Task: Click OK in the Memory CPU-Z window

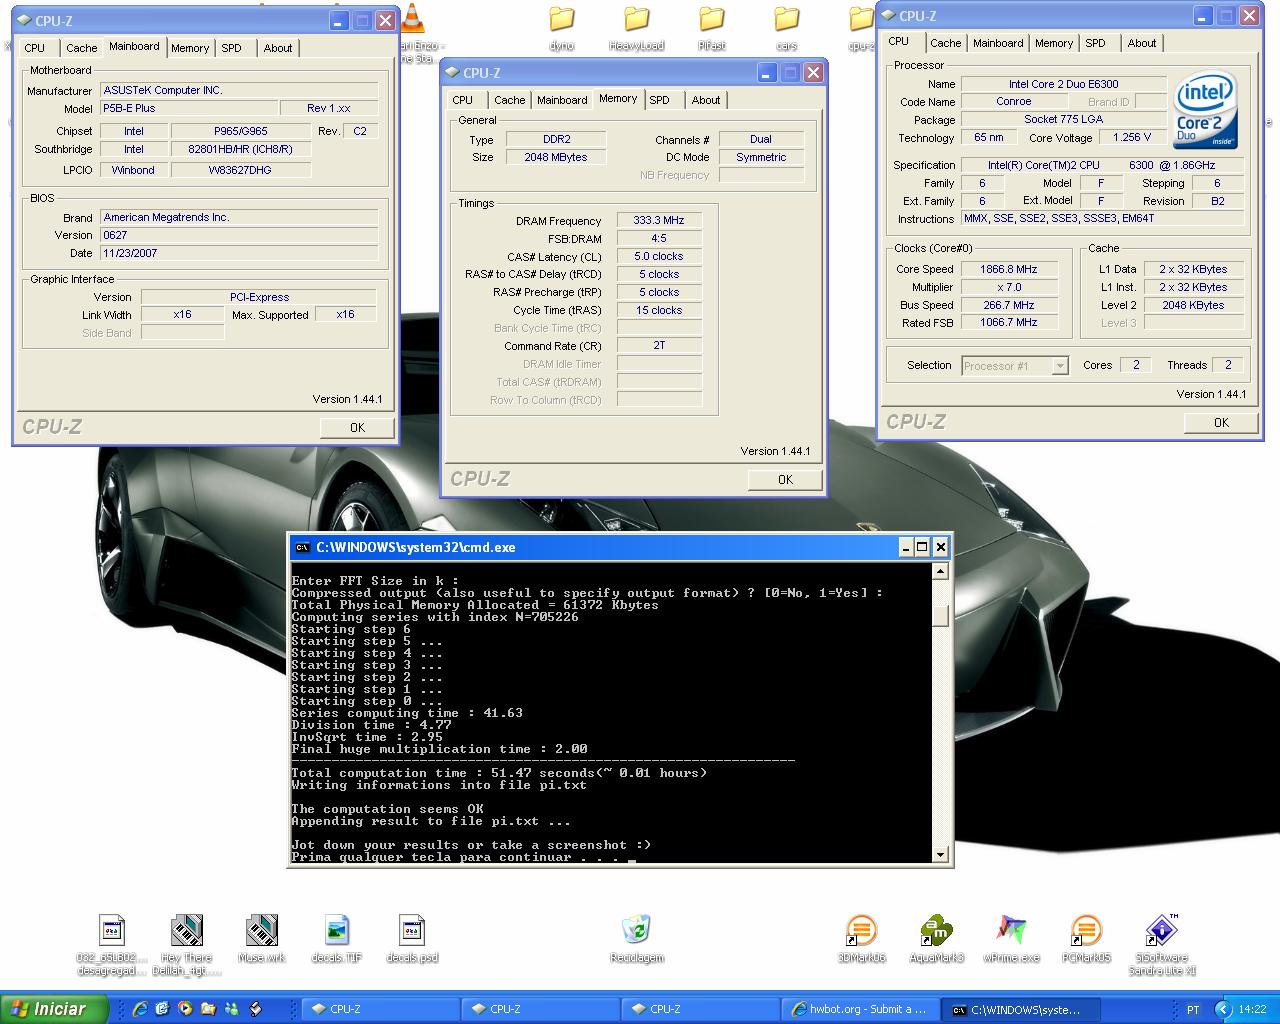Action: [x=785, y=480]
